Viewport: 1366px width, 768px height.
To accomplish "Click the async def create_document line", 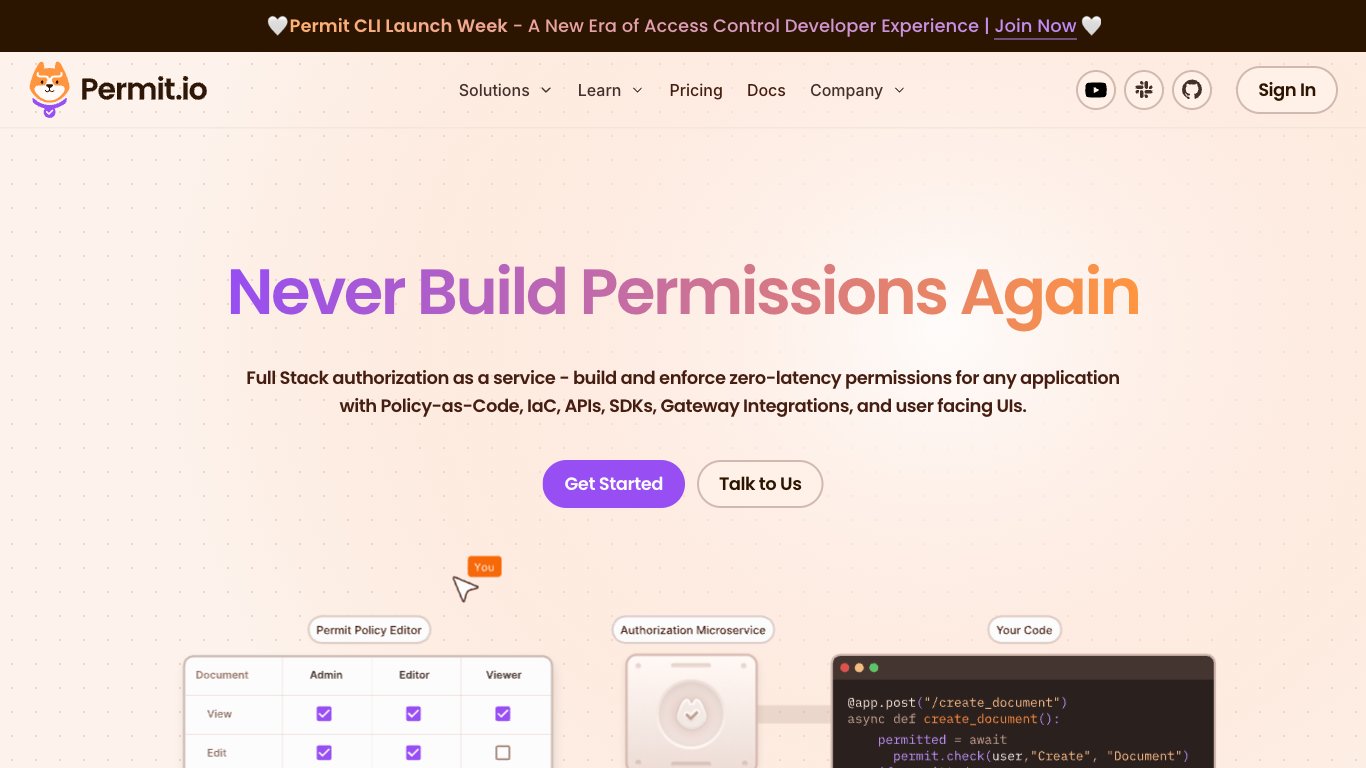I will pyautogui.click(x=953, y=719).
